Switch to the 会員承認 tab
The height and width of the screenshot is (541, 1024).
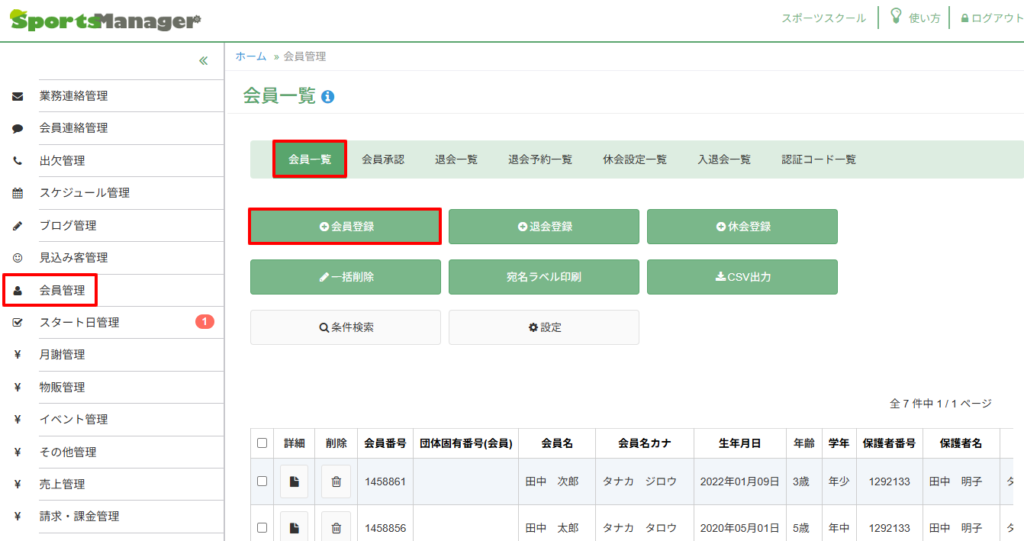(383, 159)
